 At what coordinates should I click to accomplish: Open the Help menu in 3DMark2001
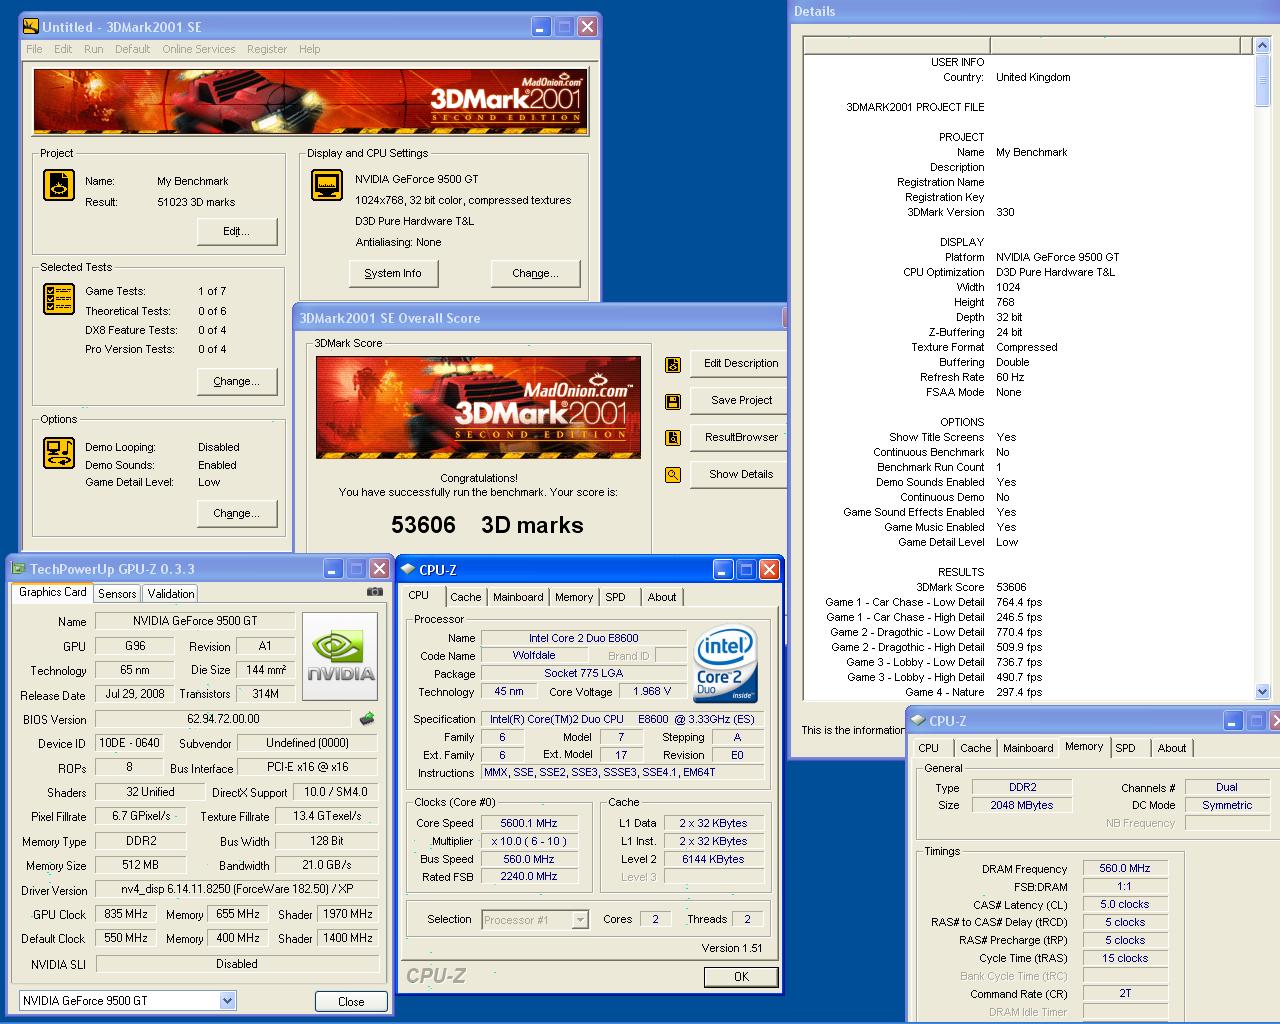click(310, 49)
